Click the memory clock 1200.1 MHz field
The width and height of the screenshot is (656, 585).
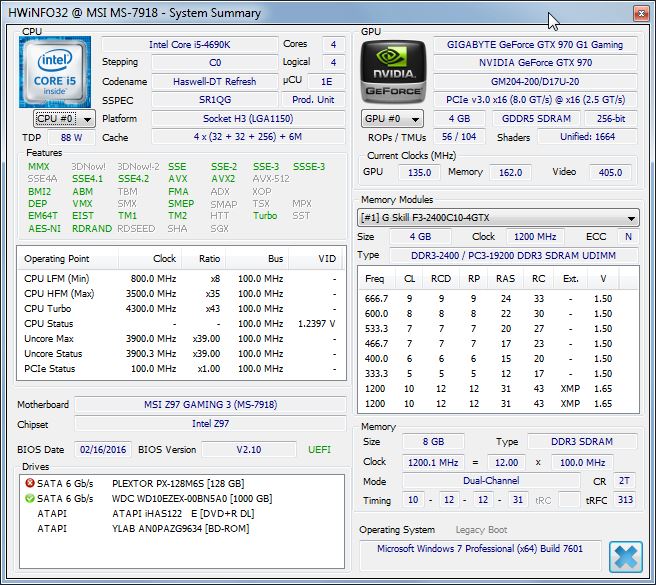click(x=433, y=462)
